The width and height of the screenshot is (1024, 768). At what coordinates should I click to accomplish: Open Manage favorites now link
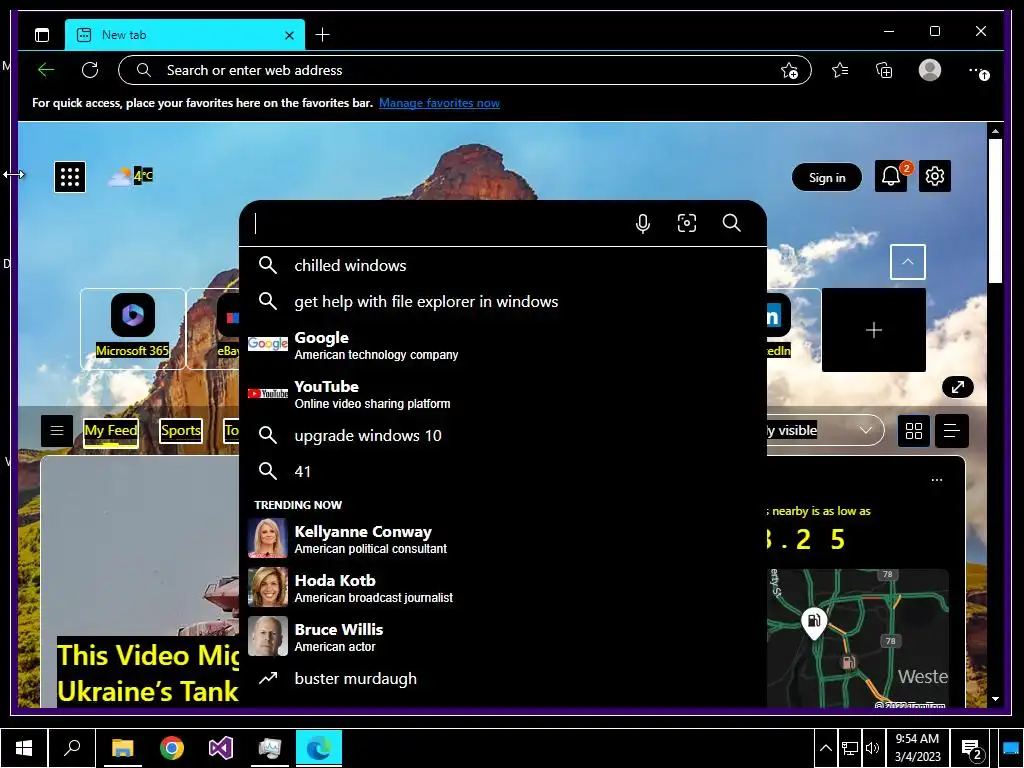click(439, 103)
